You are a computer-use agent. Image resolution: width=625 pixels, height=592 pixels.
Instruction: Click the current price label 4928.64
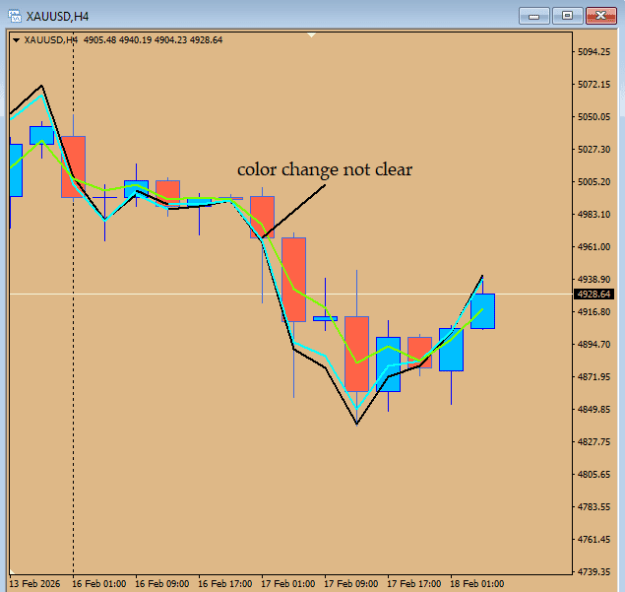click(x=594, y=294)
